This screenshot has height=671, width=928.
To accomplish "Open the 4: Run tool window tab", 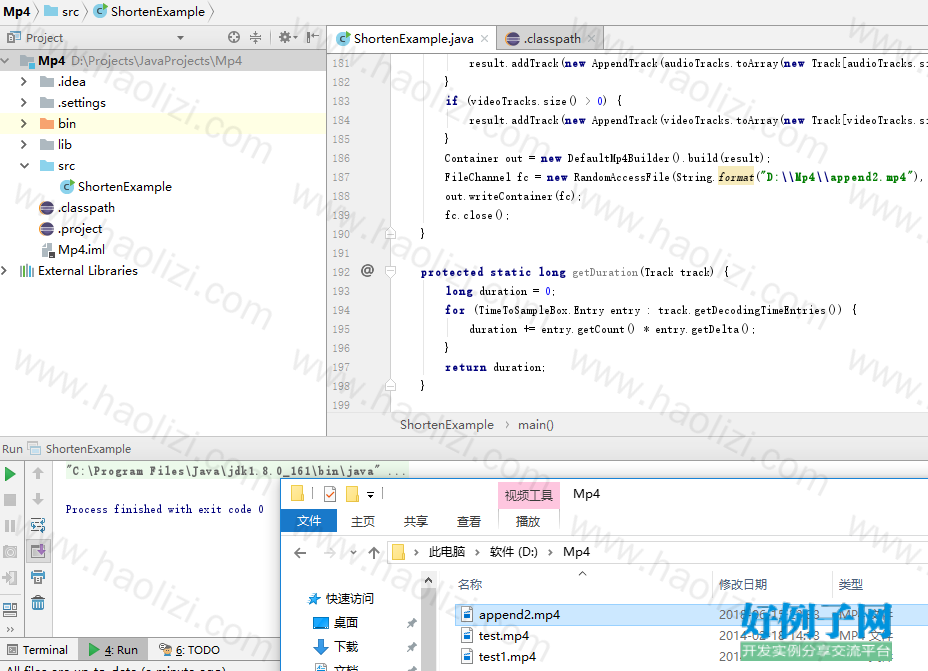I will [x=113, y=650].
